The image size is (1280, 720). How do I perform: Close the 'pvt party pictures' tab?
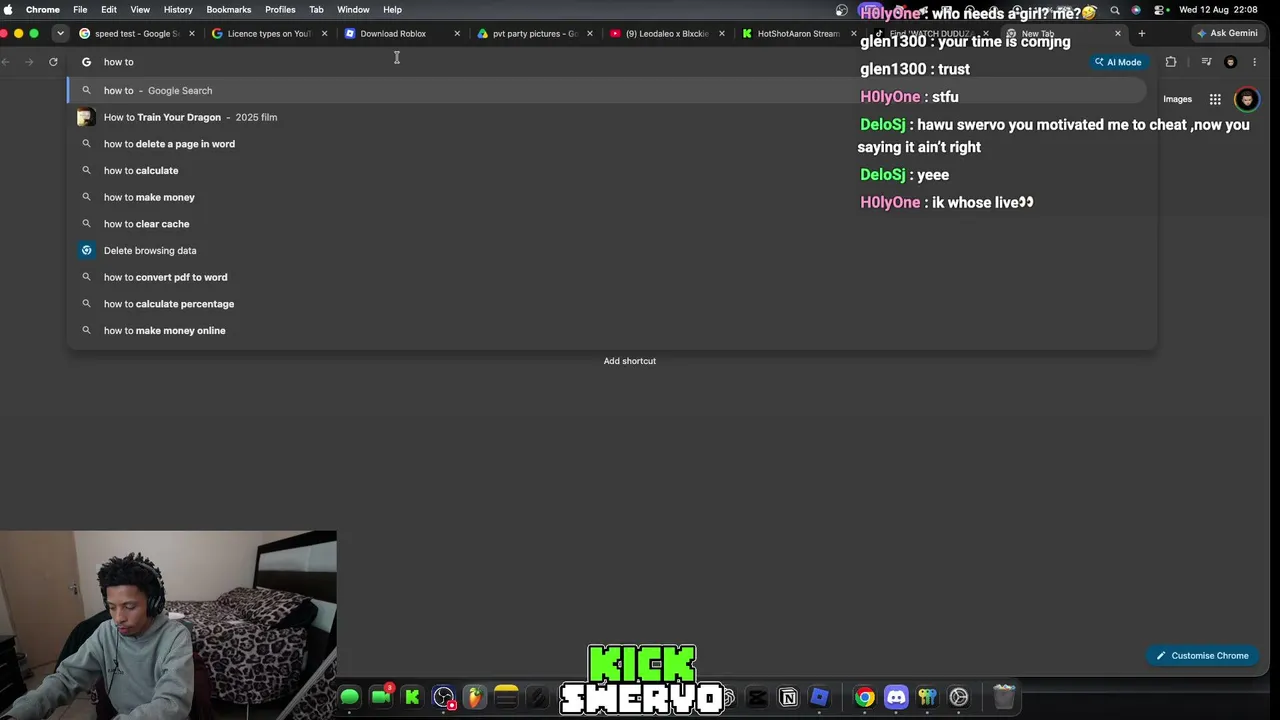pos(589,33)
